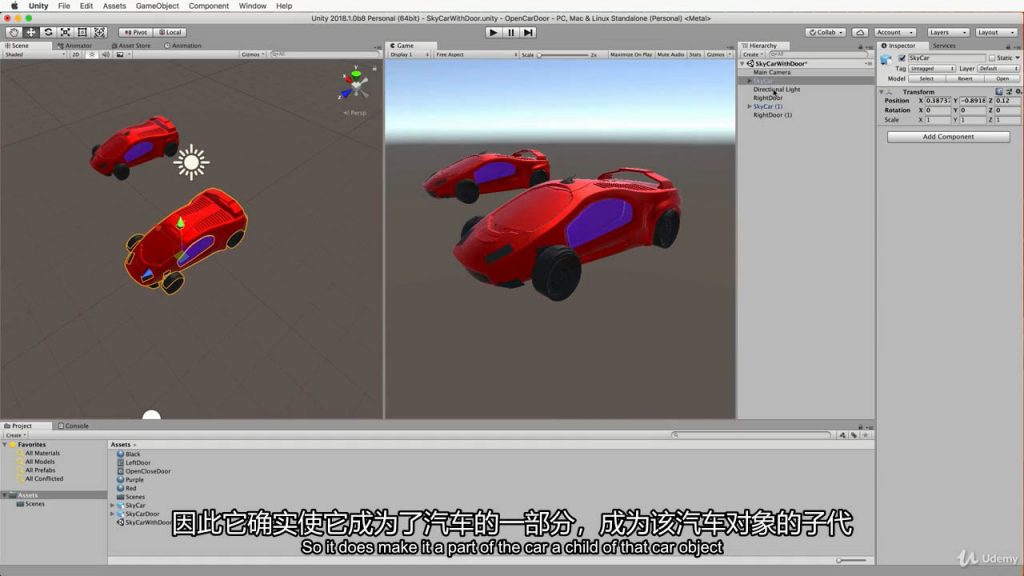Open the Layout dropdown
The height and width of the screenshot is (576, 1024).
click(x=996, y=32)
